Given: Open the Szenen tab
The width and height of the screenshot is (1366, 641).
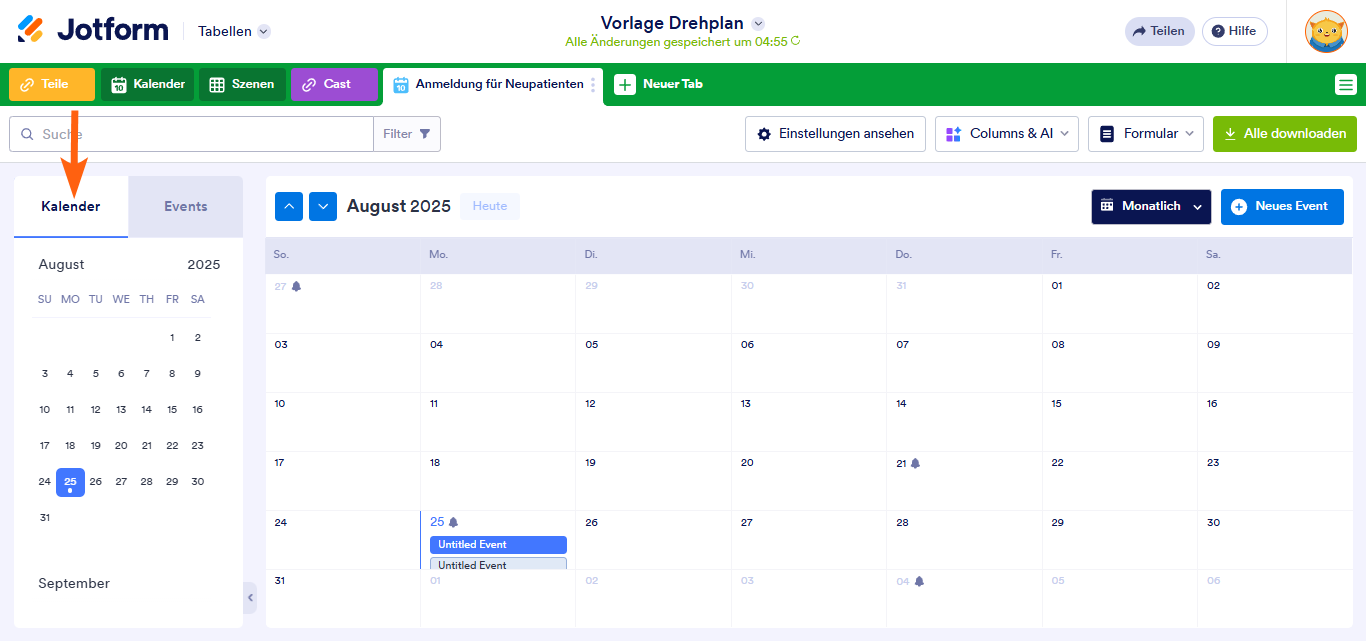Looking at the screenshot, I should click(242, 85).
